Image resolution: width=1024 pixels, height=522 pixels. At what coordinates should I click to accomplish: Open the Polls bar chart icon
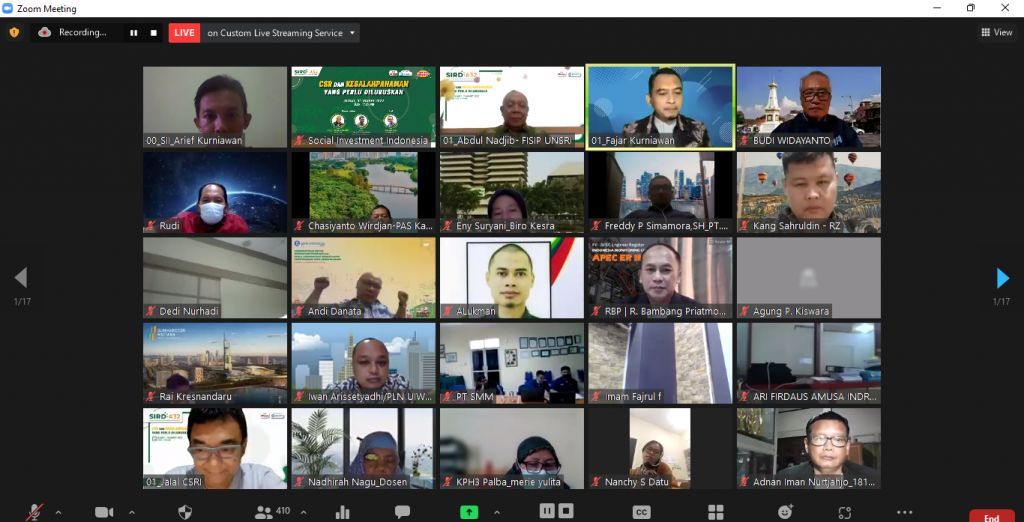[343, 512]
